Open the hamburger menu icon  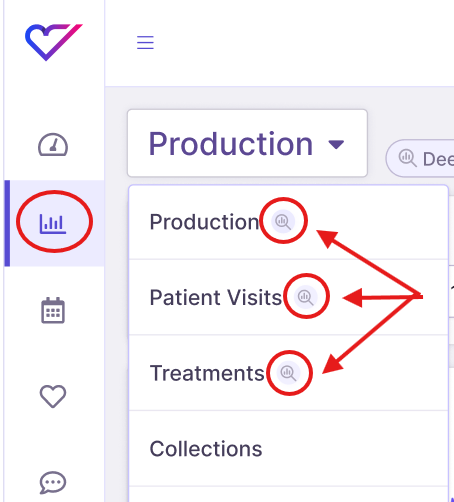(x=145, y=42)
